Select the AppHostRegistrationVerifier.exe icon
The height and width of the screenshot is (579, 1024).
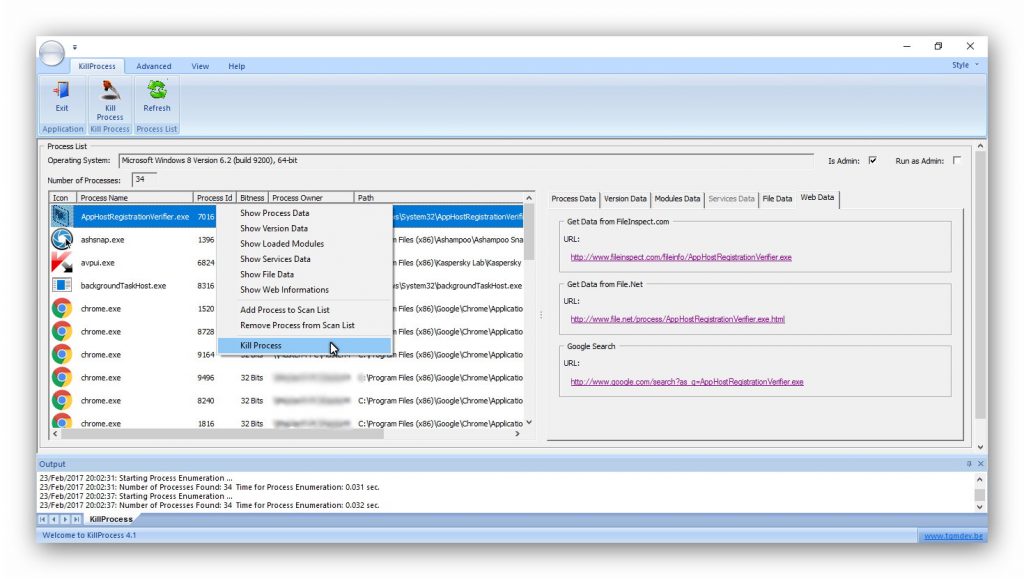tap(62, 216)
